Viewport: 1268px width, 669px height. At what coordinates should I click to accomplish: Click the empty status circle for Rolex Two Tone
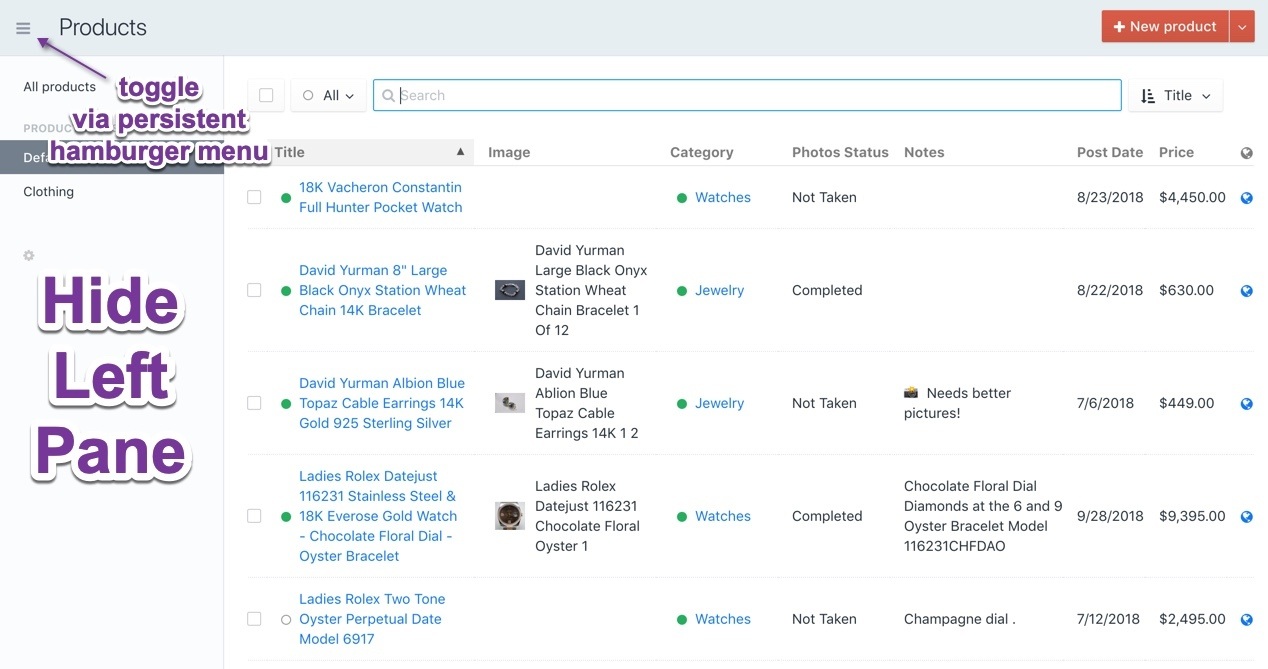(x=286, y=620)
